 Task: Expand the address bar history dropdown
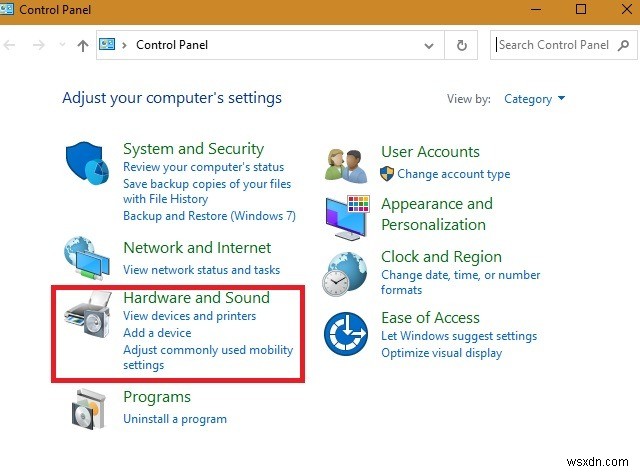pyautogui.click(x=429, y=45)
